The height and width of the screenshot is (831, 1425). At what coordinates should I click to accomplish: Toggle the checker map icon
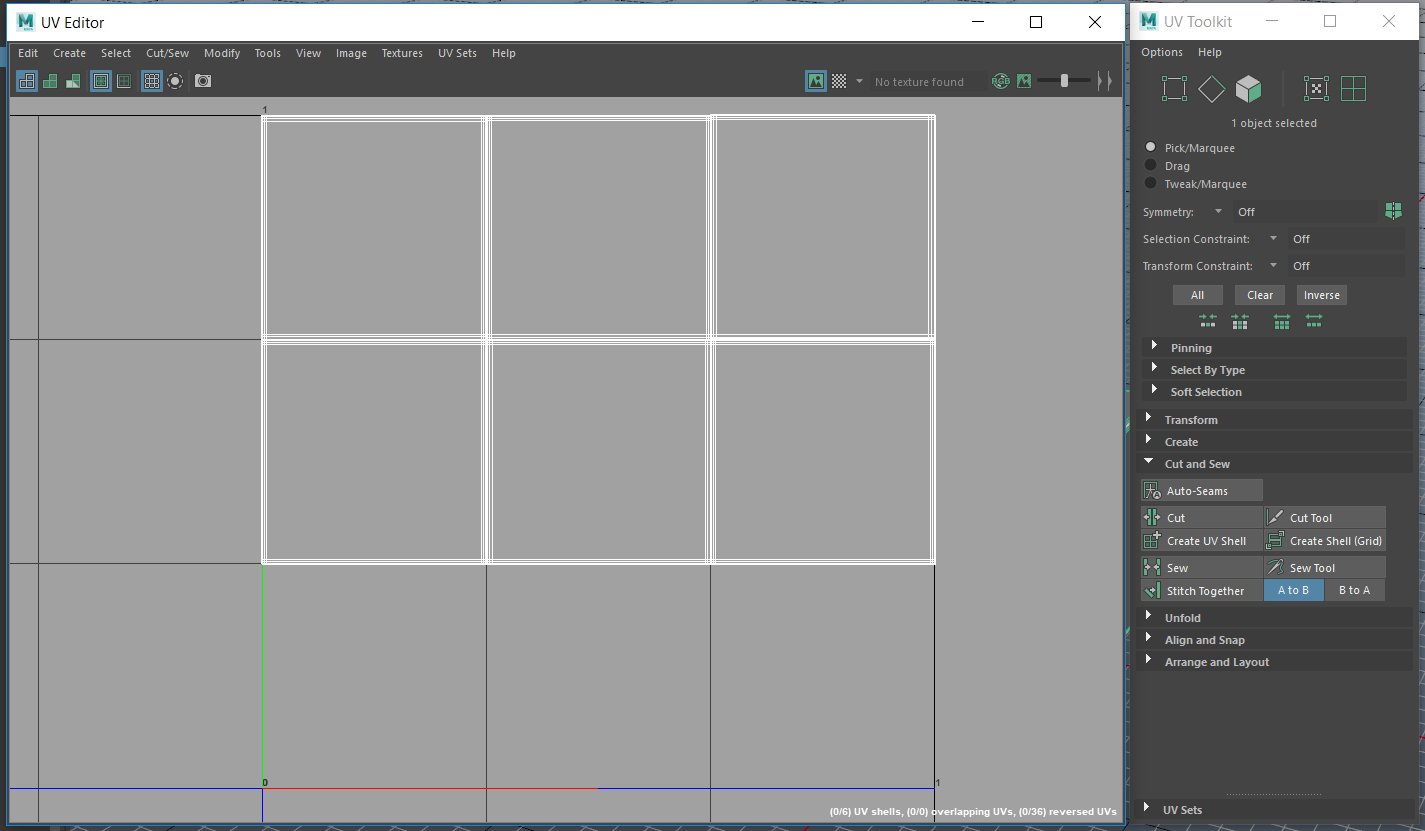pyautogui.click(x=840, y=81)
